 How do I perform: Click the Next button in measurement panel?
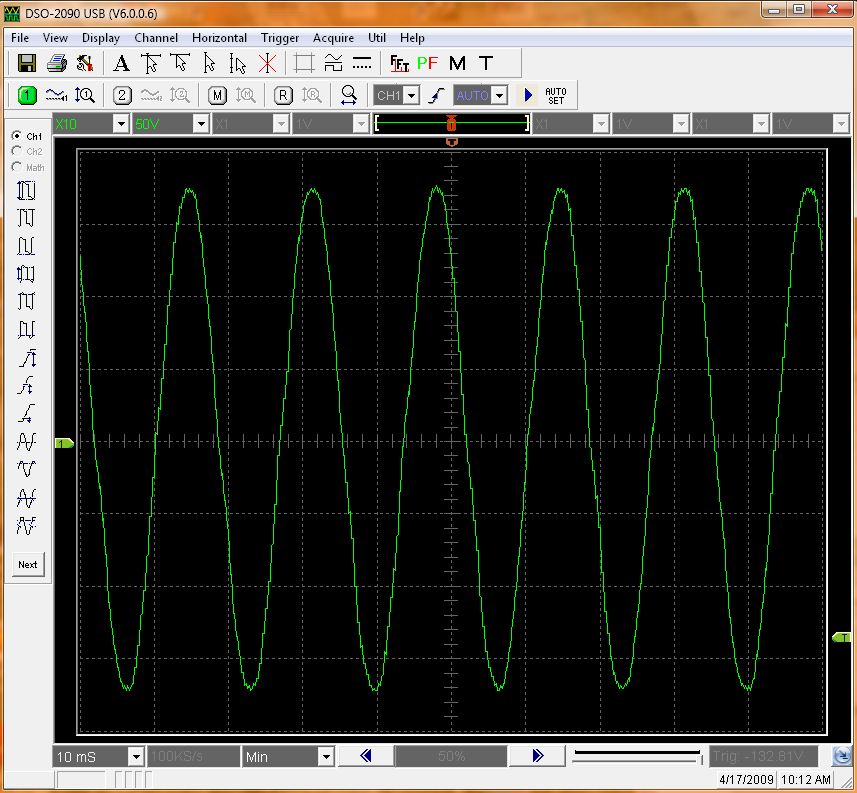[x=28, y=565]
